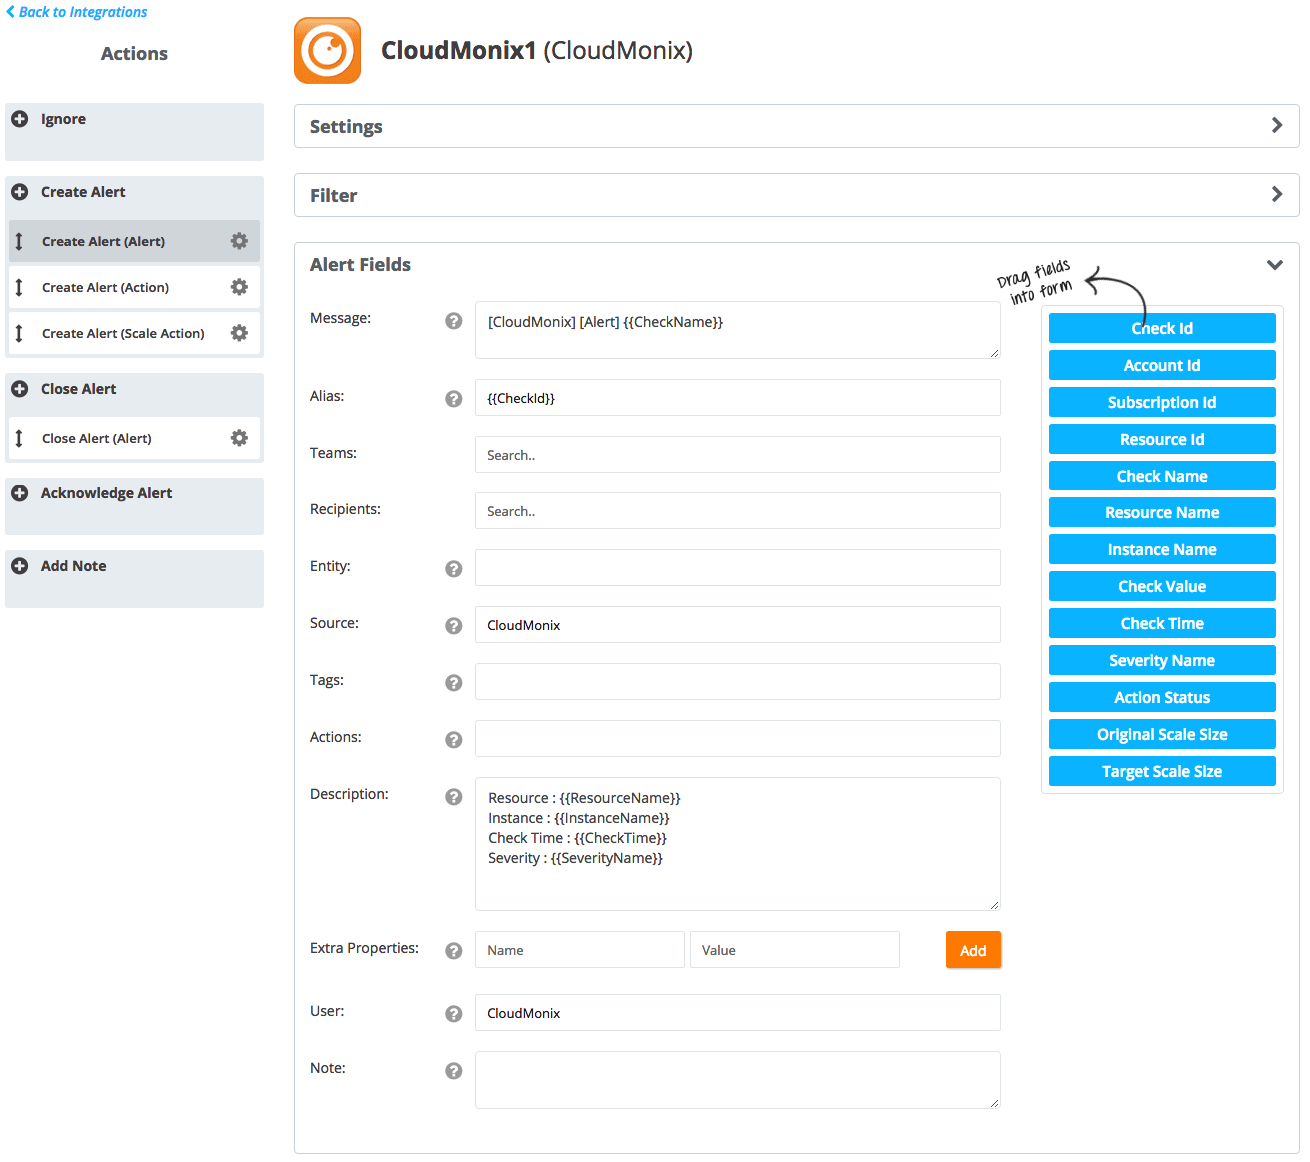The image size is (1310, 1162).
Task: Click help icon for Extra Properties
Action: pos(454,951)
